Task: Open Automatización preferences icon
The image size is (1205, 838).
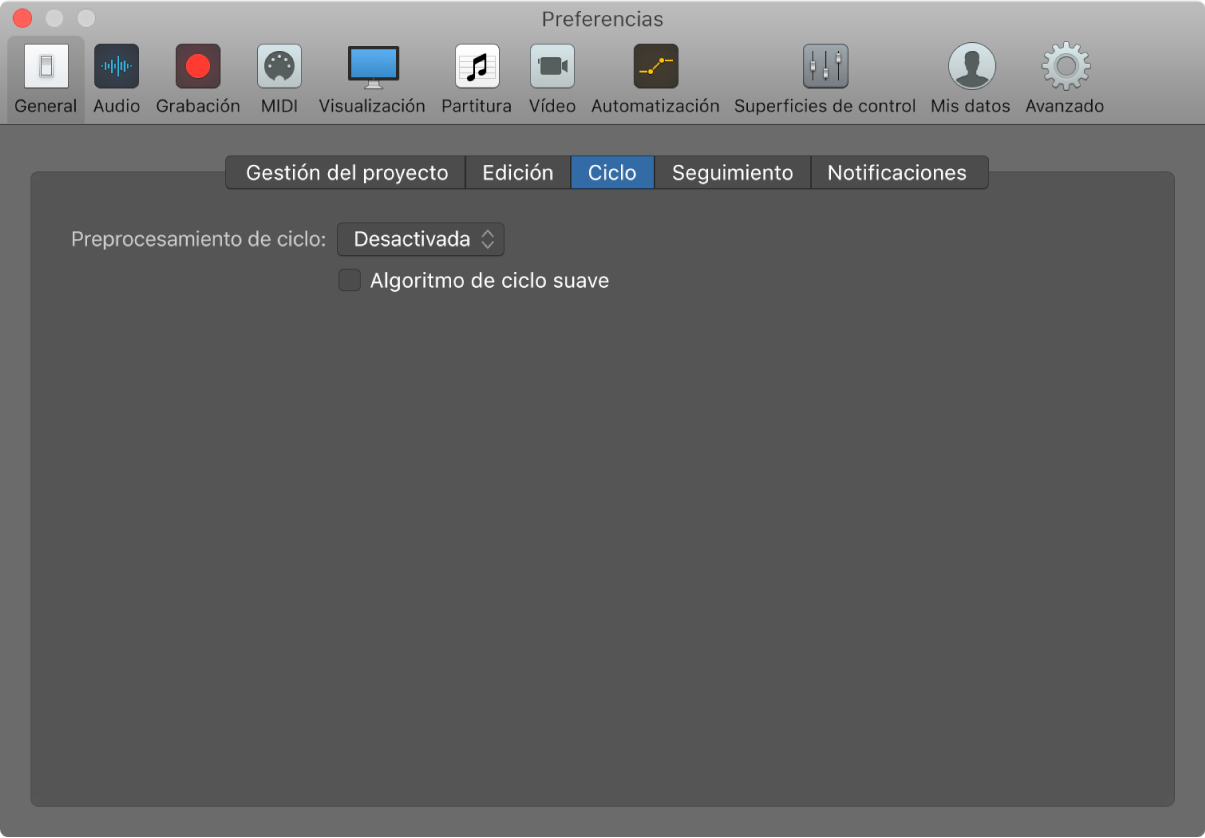Action: point(655,67)
